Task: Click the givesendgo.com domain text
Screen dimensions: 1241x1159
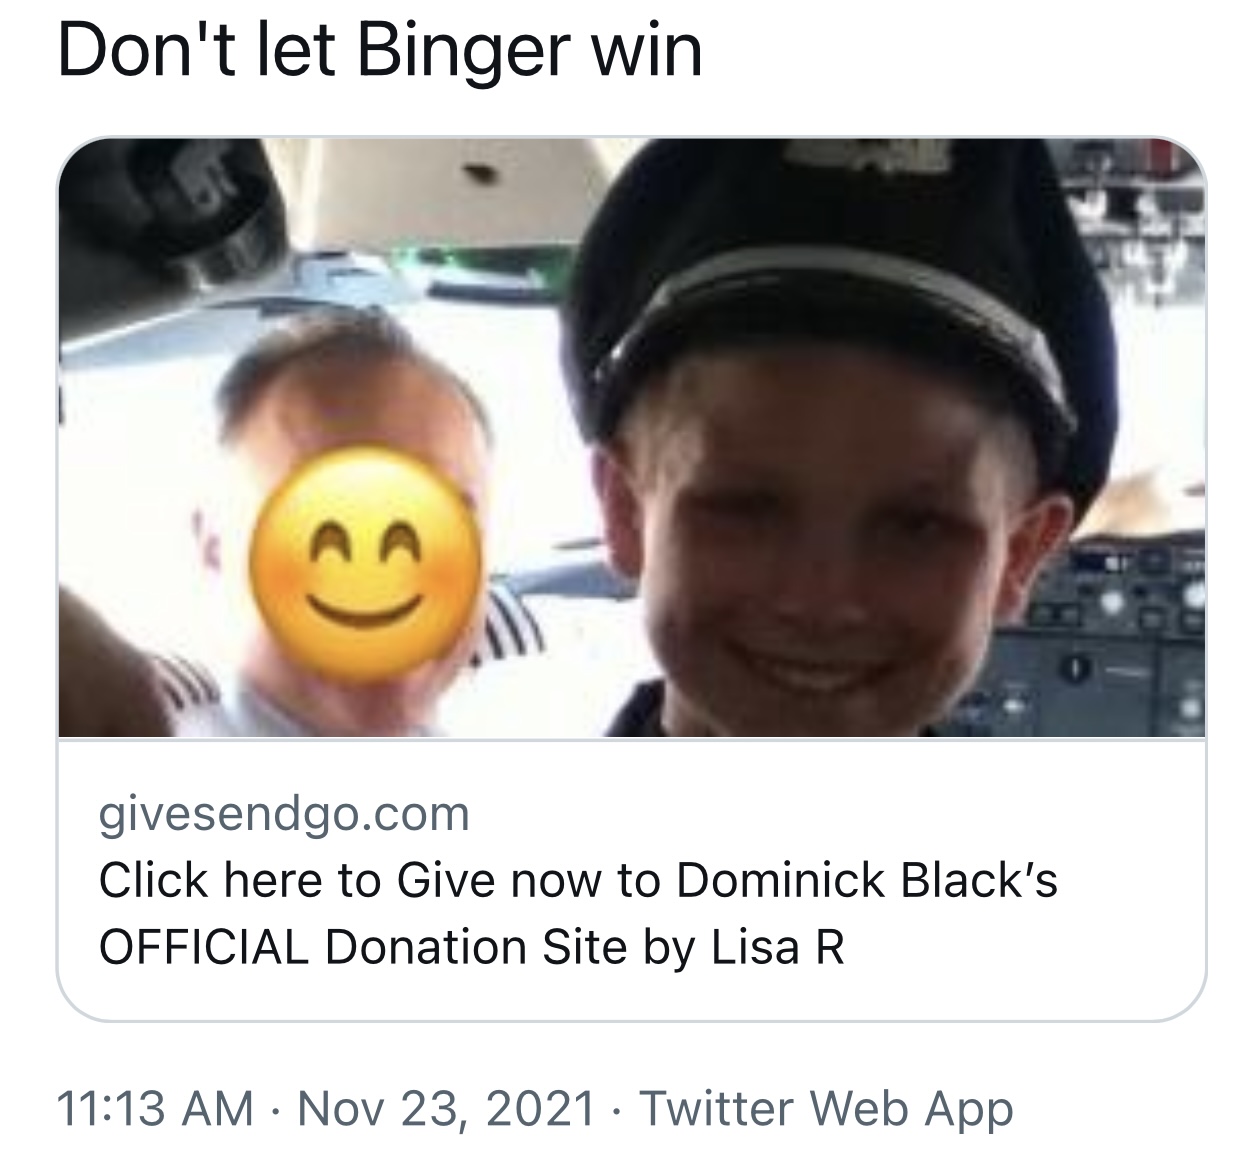Action: point(284,815)
